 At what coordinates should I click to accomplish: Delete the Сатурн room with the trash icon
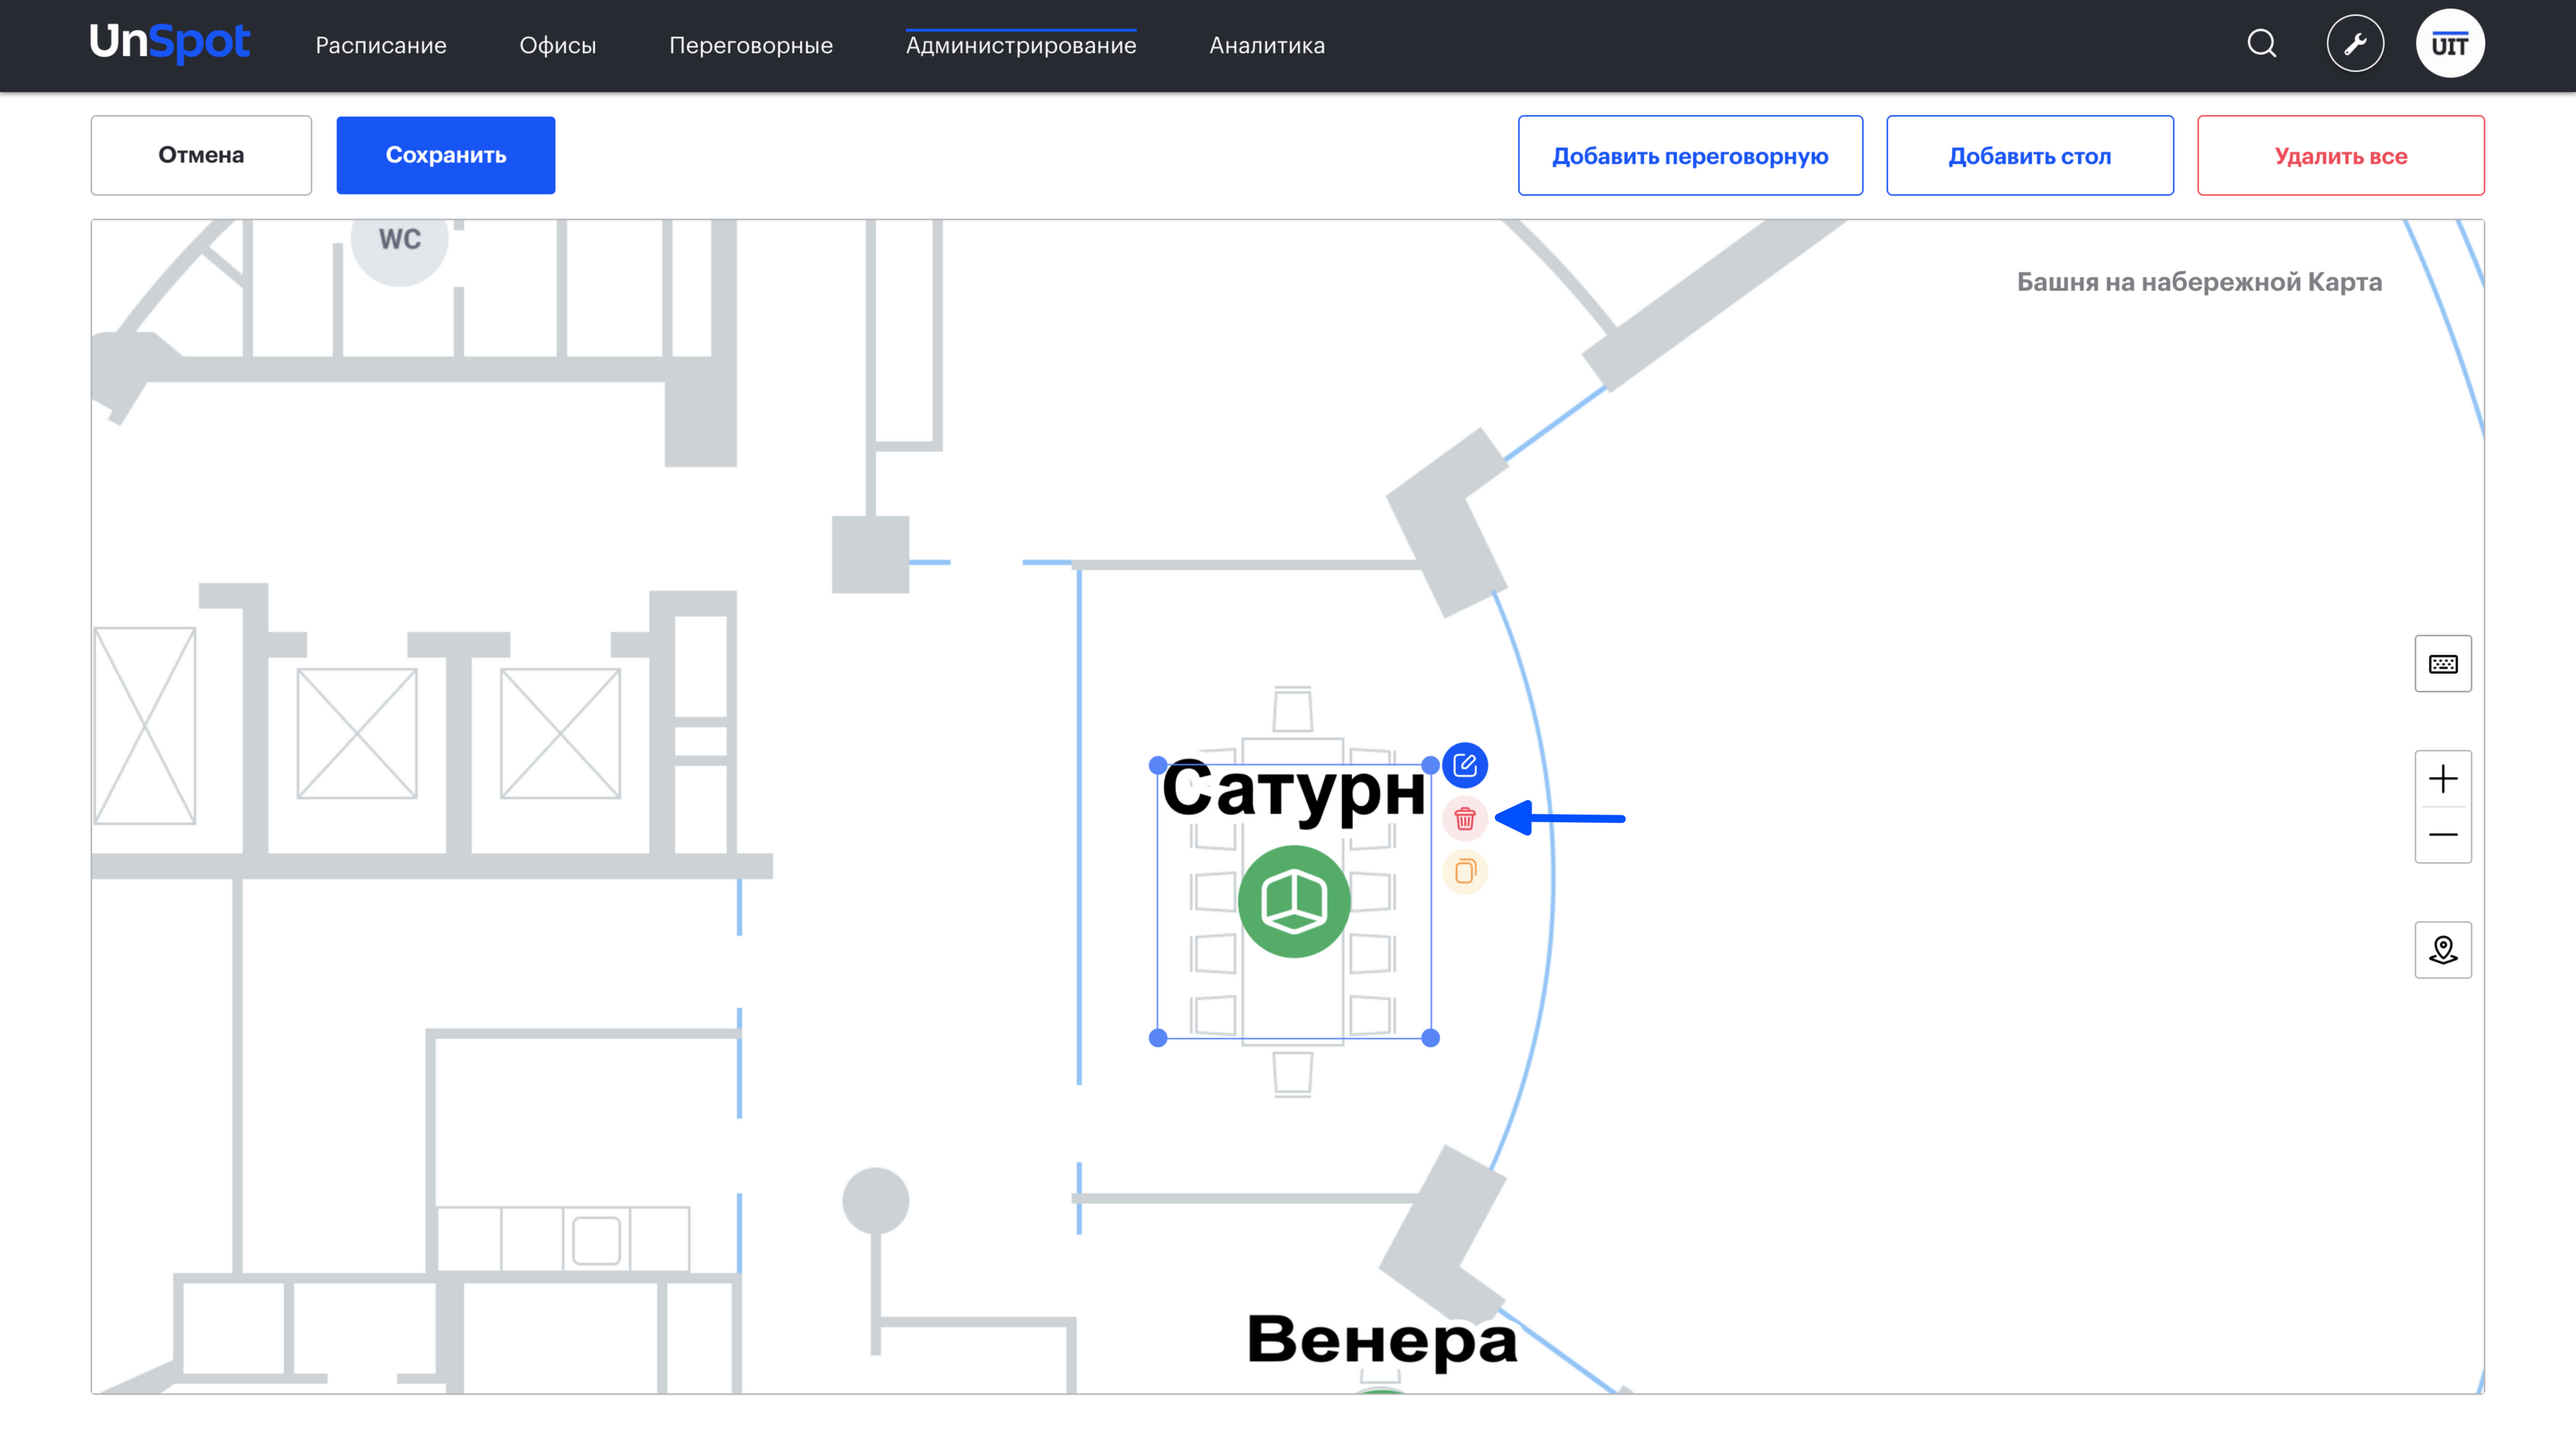pyautogui.click(x=1465, y=819)
